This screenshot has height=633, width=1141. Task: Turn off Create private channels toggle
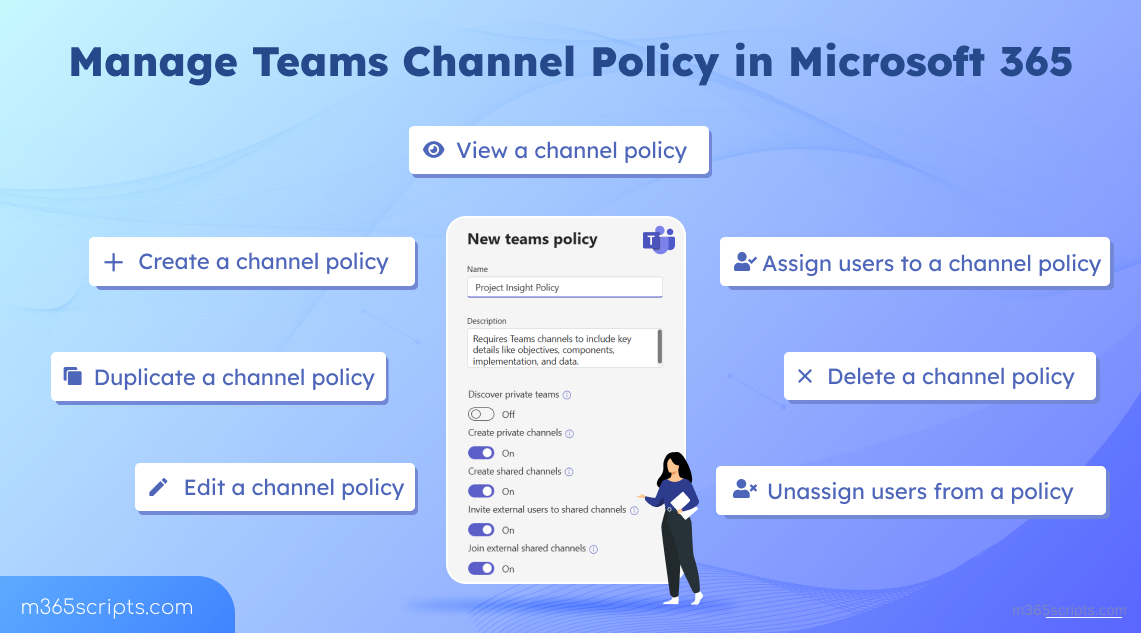tap(481, 453)
